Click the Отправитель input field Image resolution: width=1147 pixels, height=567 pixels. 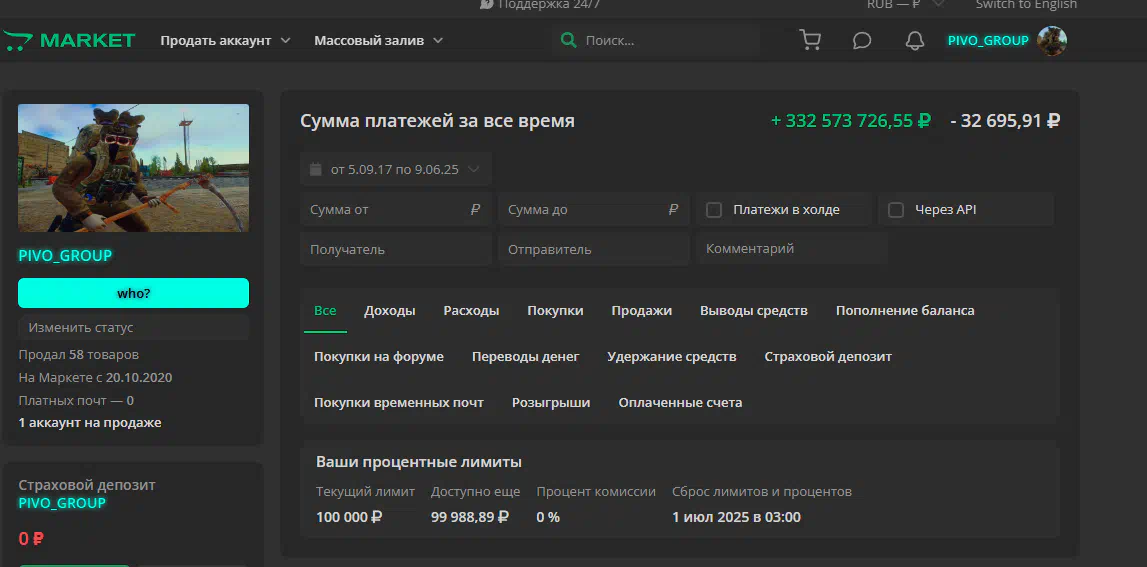[594, 249]
